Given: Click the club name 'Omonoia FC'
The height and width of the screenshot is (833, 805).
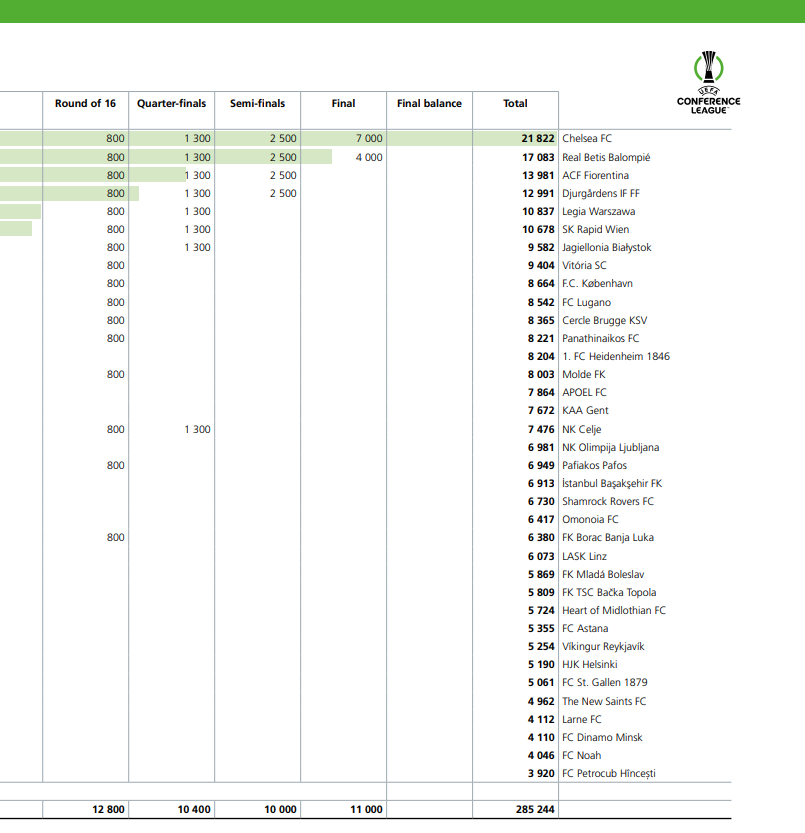Looking at the screenshot, I should [590, 520].
